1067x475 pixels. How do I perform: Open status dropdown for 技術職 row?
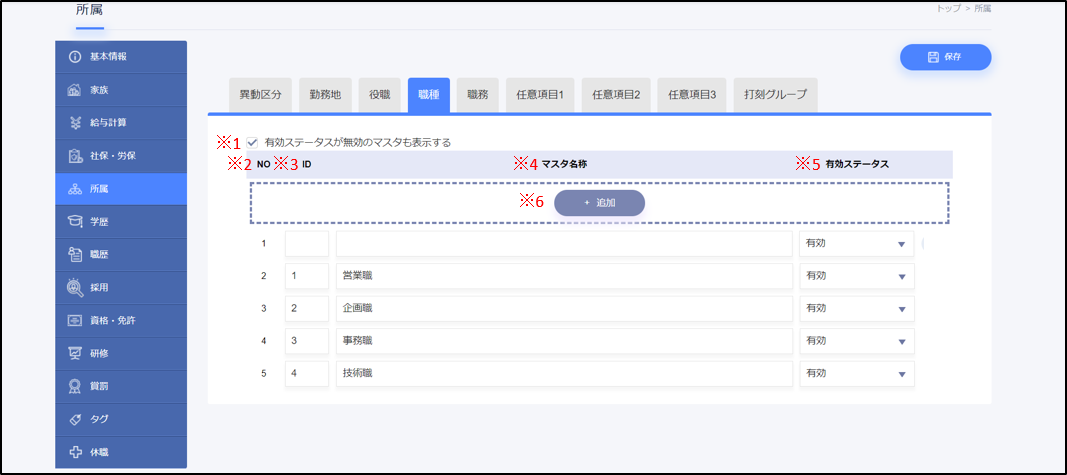pyautogui.click(x=856, y=374)
